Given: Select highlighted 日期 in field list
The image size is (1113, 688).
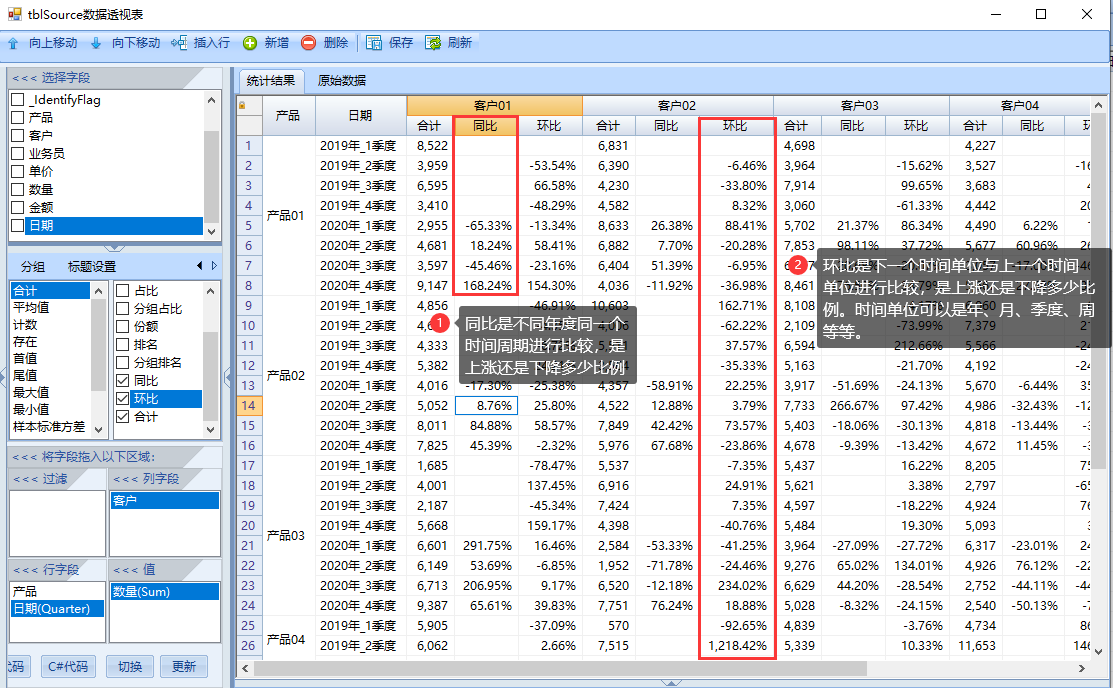Looking at the screenshot, I should click(x=114, y=225).
